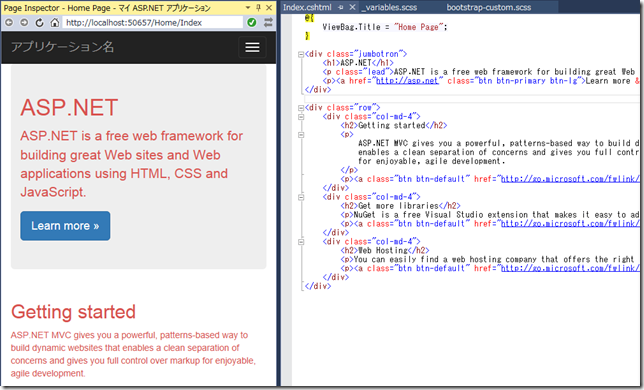
Task: Toggle the hamburger navigation menu
Action: [252, 47]
